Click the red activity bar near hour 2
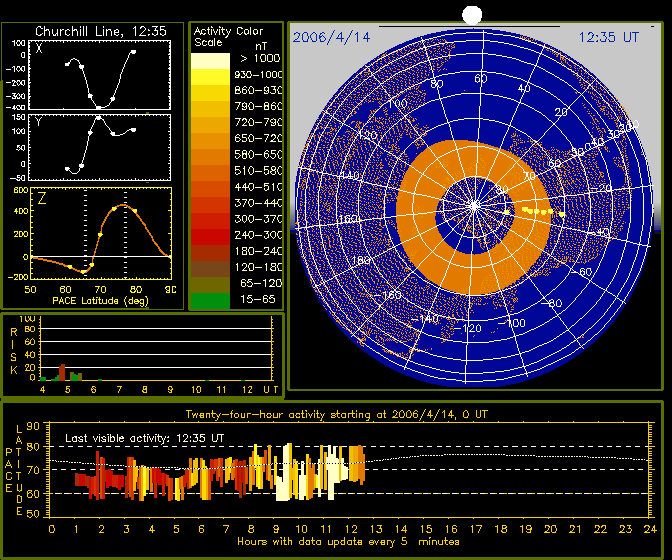Image resolution: width=672 pixels, height=560 pixels. click(97, 475)
